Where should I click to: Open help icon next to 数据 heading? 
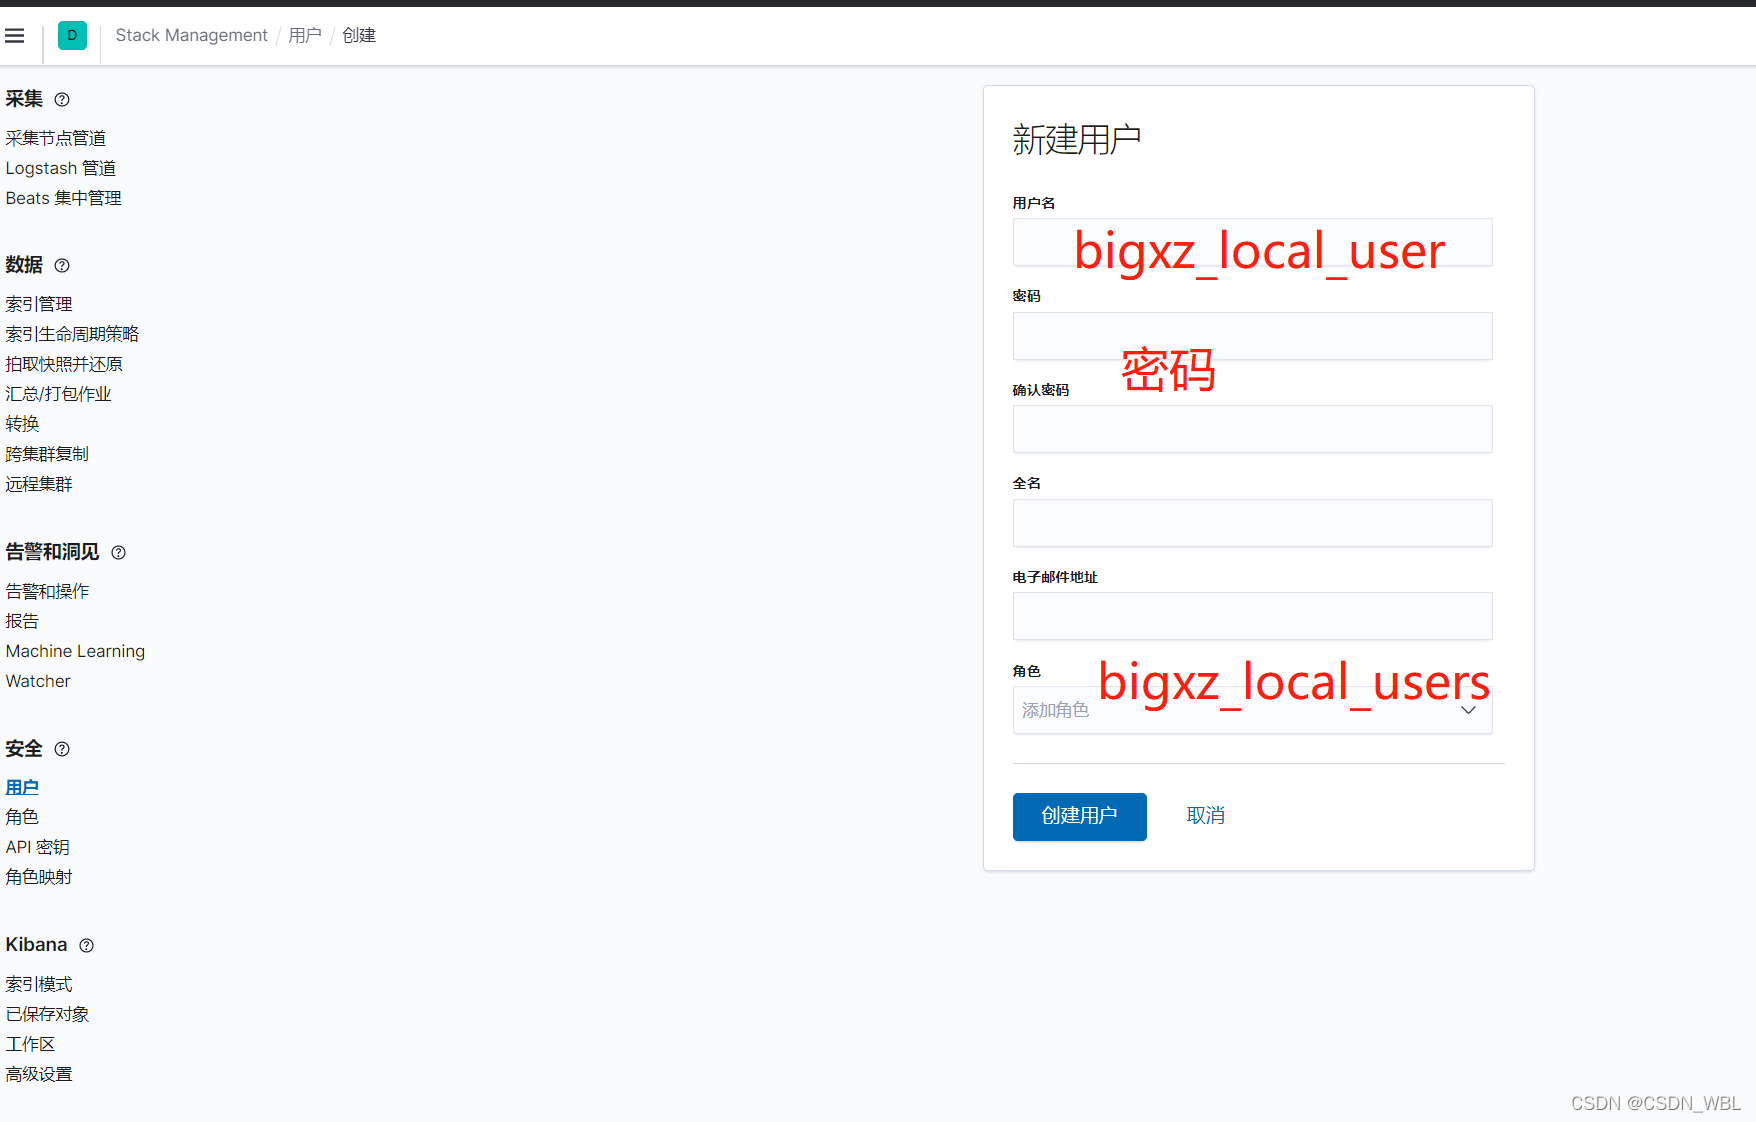62,266
